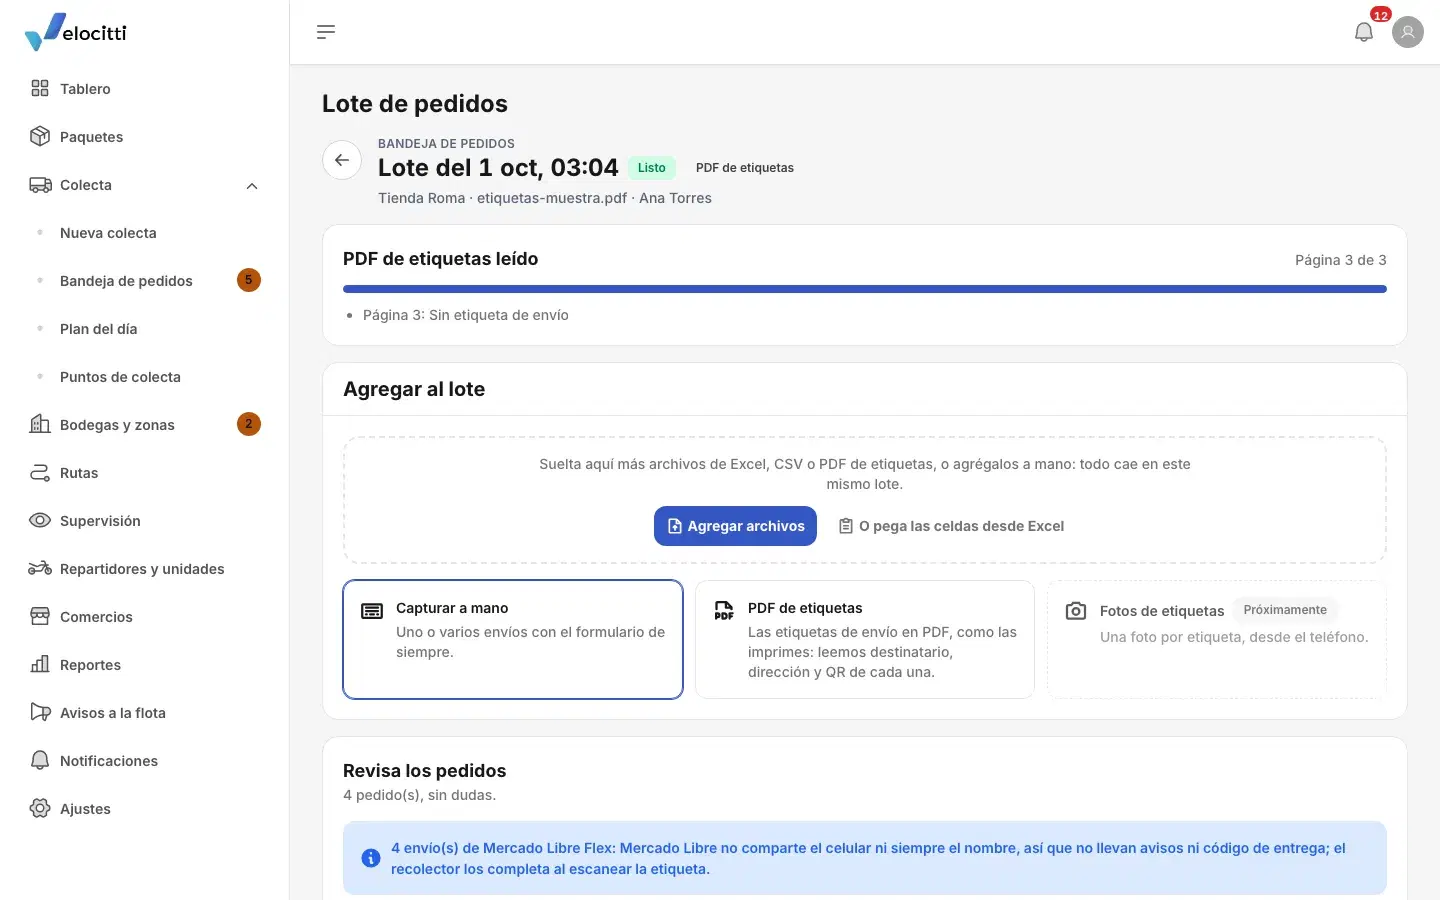Open the user avatar menu
Screen dimensions: 1440x900
click(x=1408, y=32)
